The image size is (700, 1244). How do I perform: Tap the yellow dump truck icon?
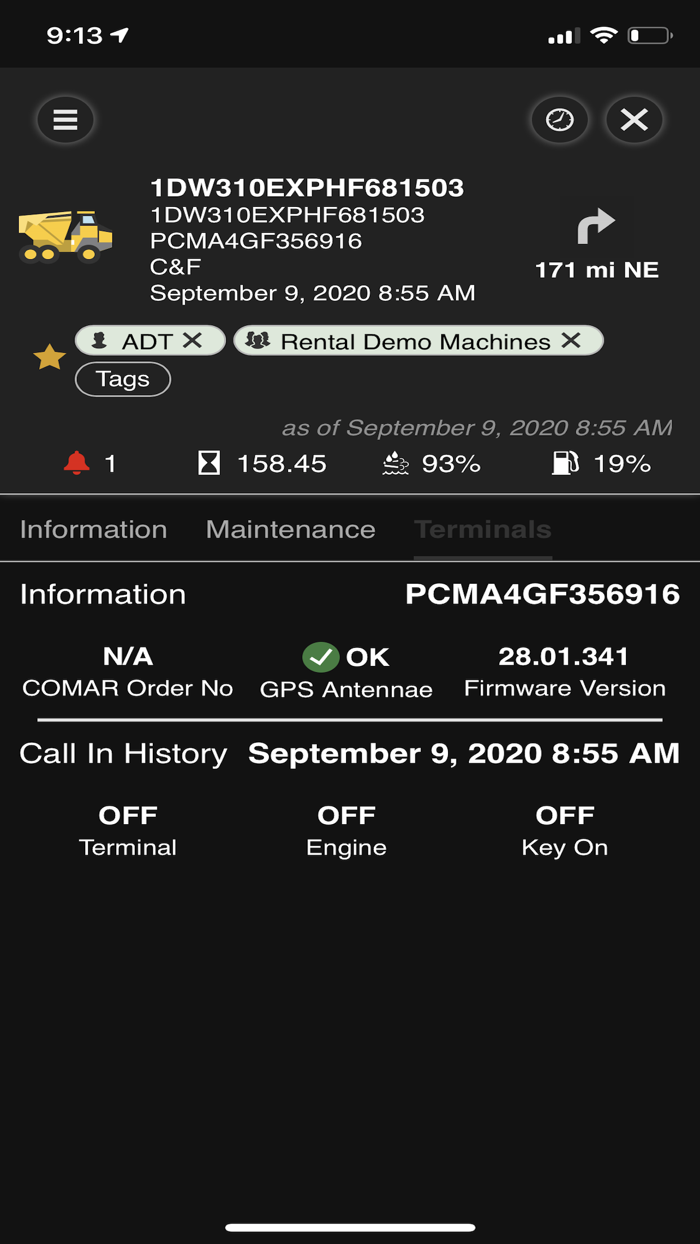[x=66, y=236]
